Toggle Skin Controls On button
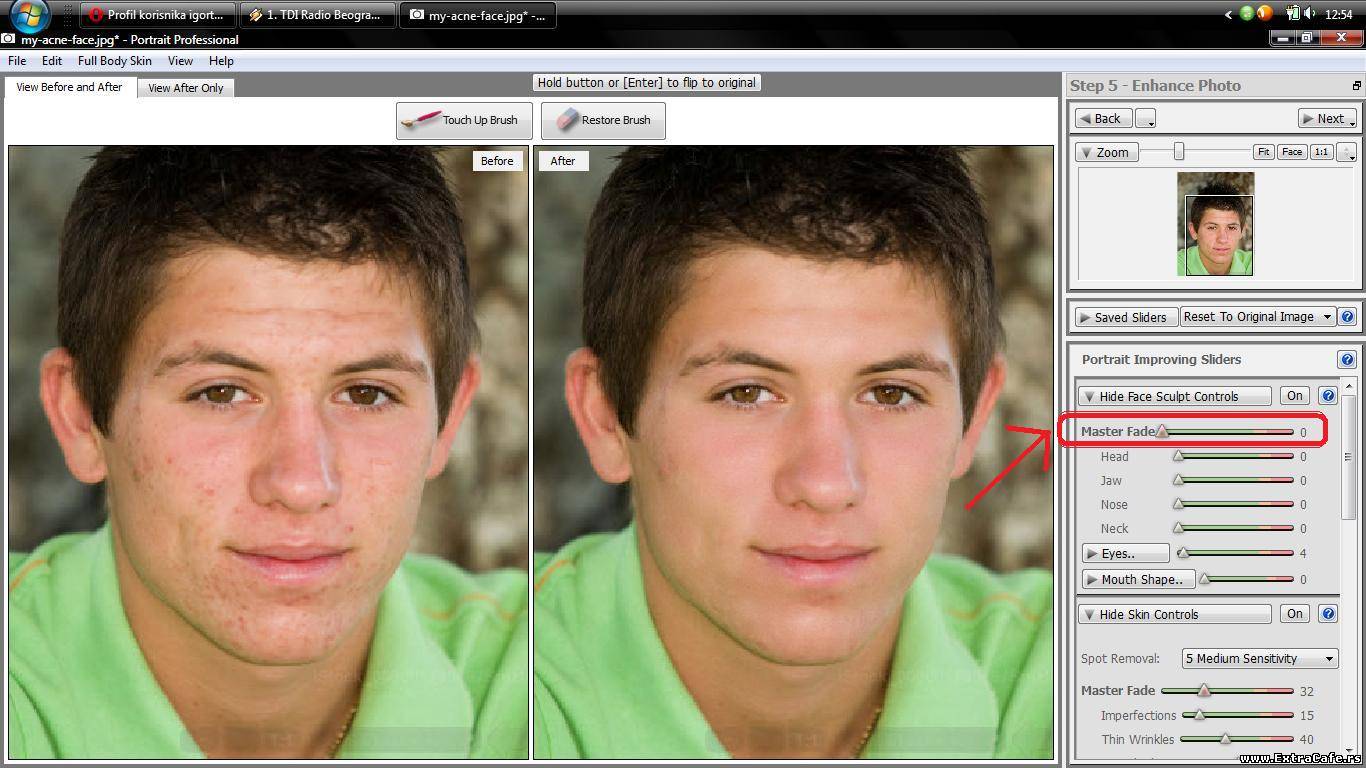The height and width of the screenshot is (768, 1366). (1295, 614)
